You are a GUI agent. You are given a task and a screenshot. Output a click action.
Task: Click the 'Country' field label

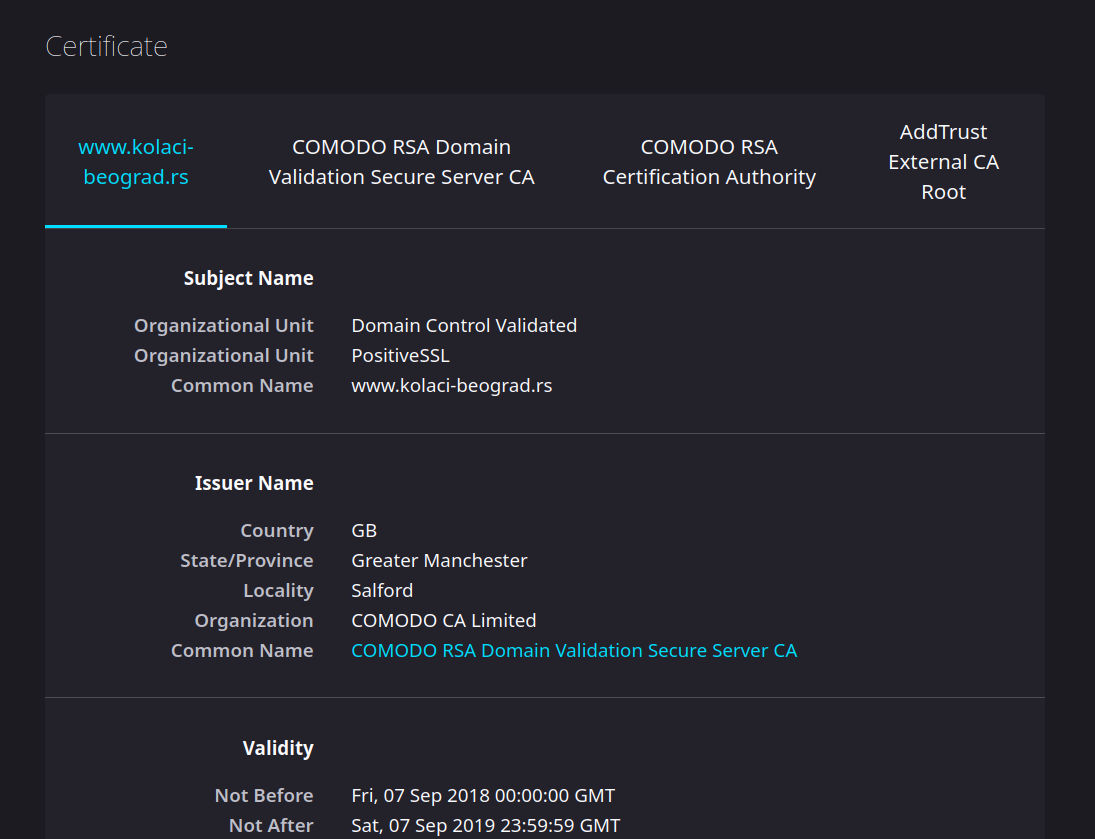[x=277, y=530]
